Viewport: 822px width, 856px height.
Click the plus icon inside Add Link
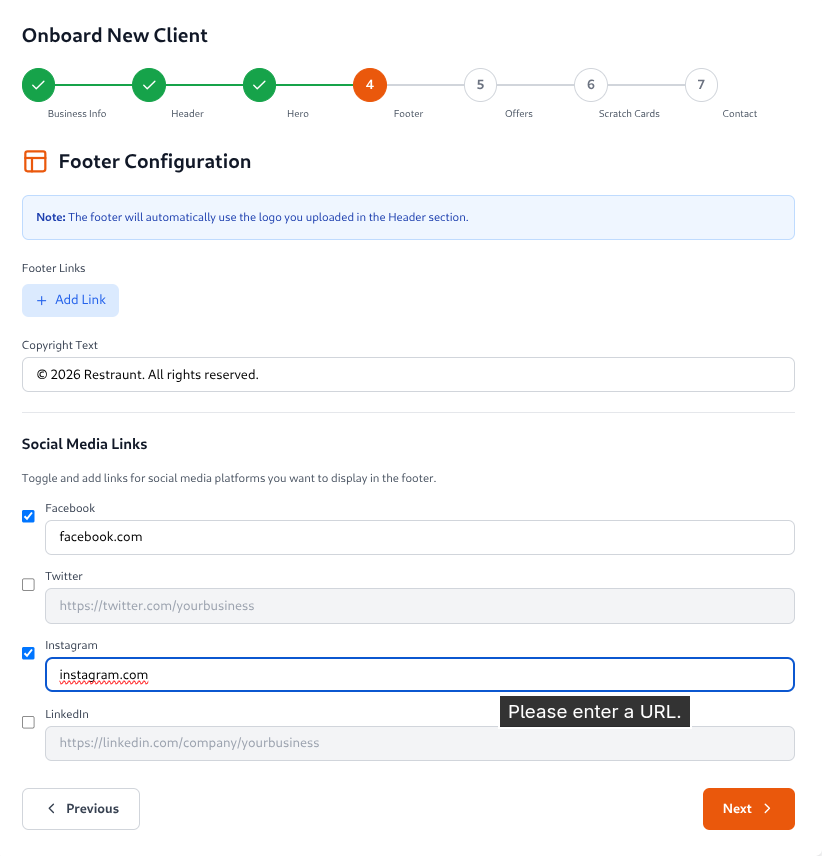click(40, 299)
